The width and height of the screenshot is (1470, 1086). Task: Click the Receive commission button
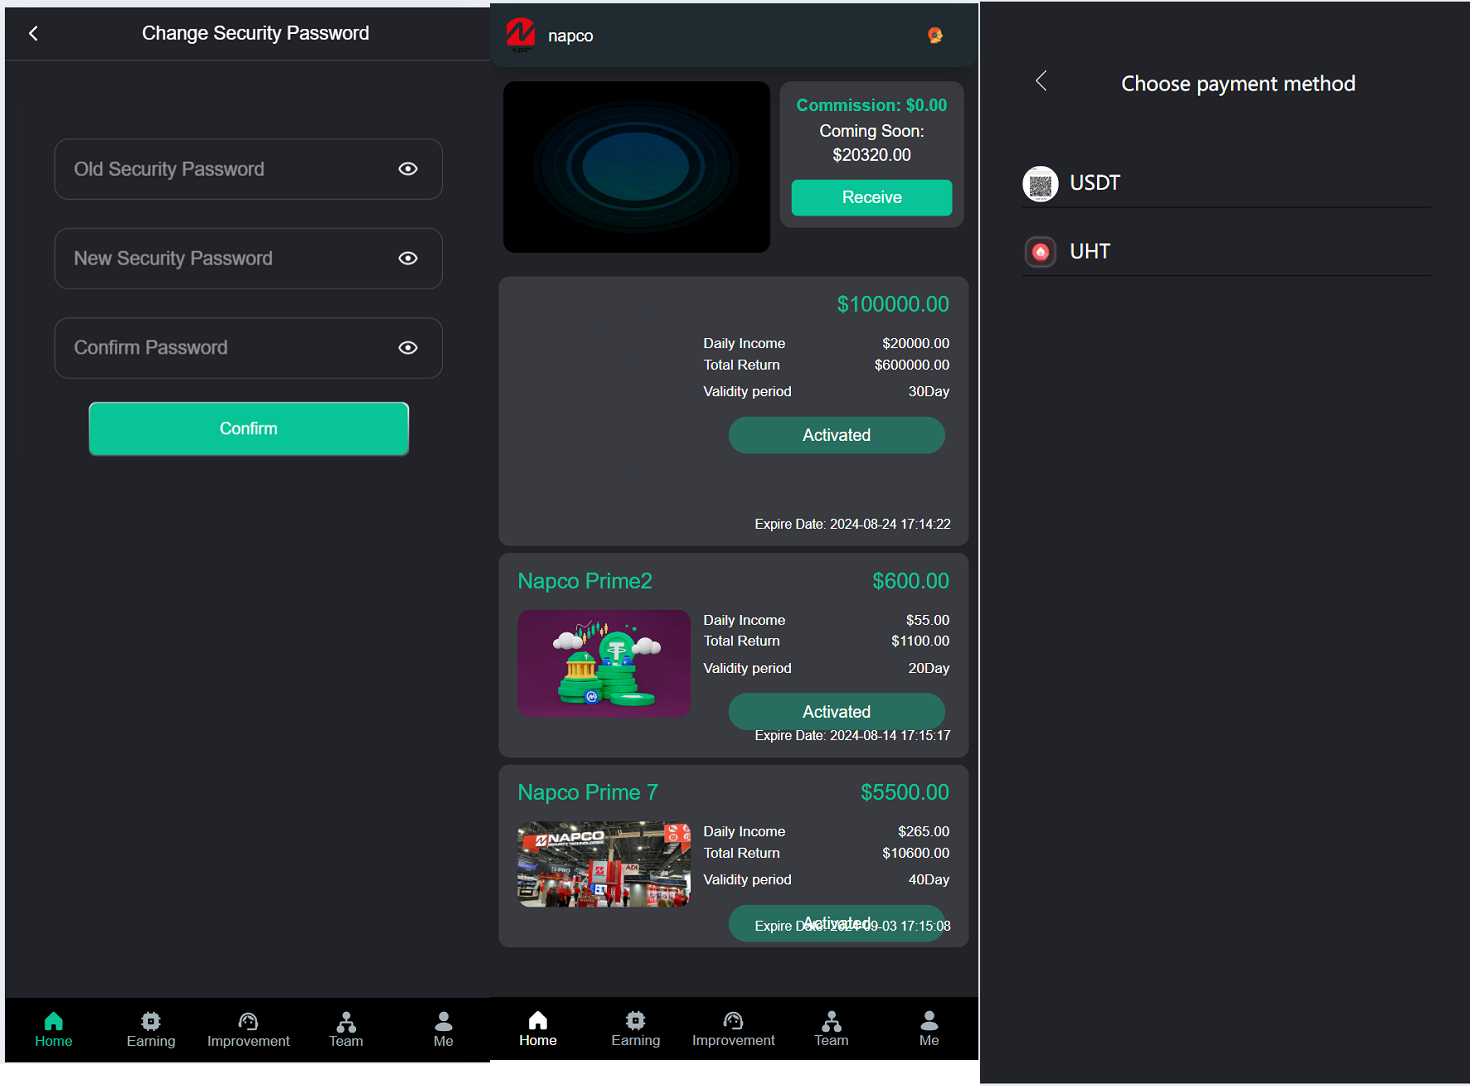[872, 198]
